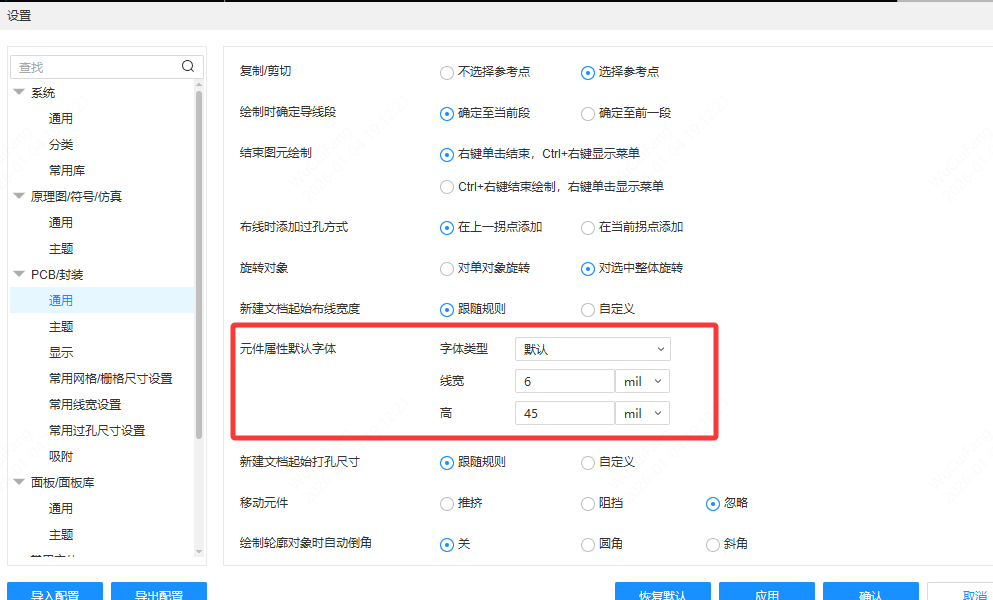Collapse the 系统 tree section

point(18,92)
